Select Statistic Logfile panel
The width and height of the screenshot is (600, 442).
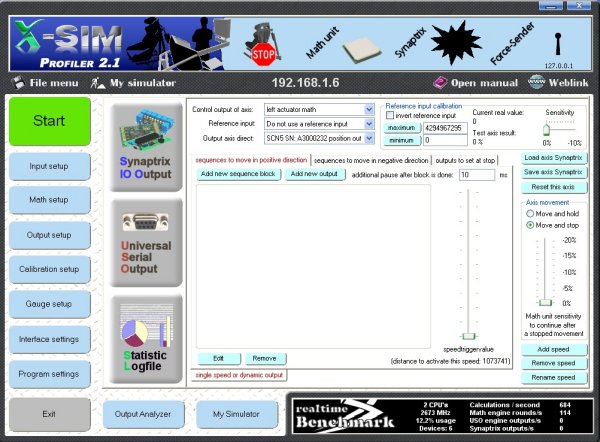pyautogui.click(x=146, y=339)
